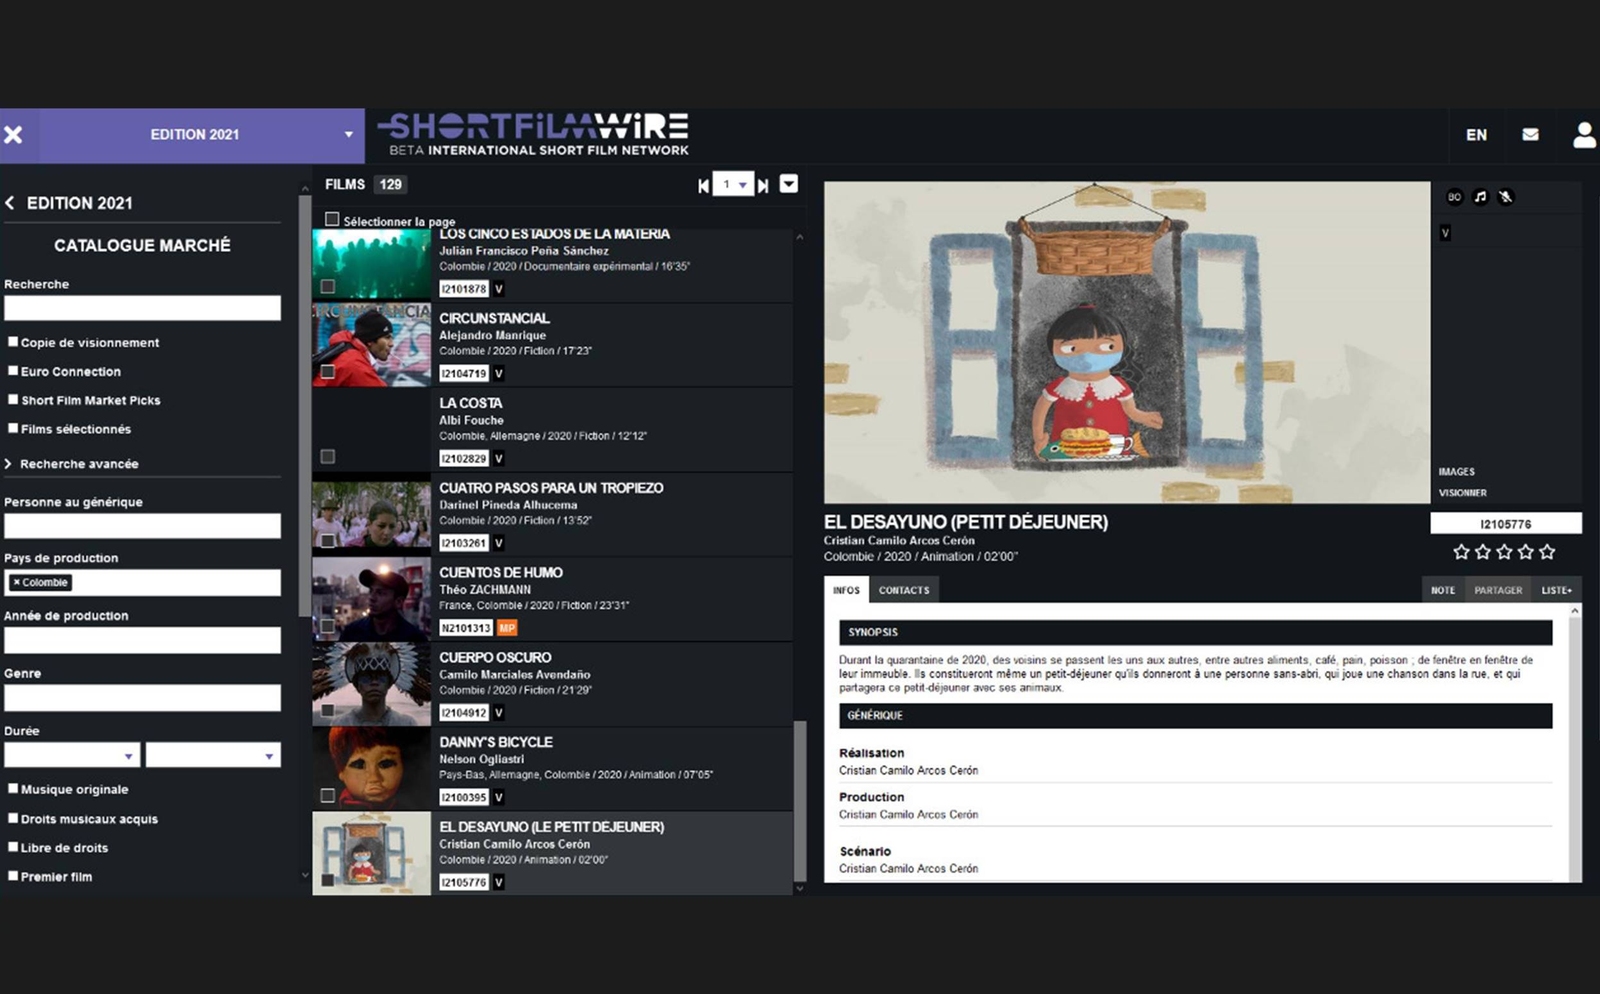Click the envelope messages icon
Screen dimensions: 1600x994
(x=1530, y=134)
